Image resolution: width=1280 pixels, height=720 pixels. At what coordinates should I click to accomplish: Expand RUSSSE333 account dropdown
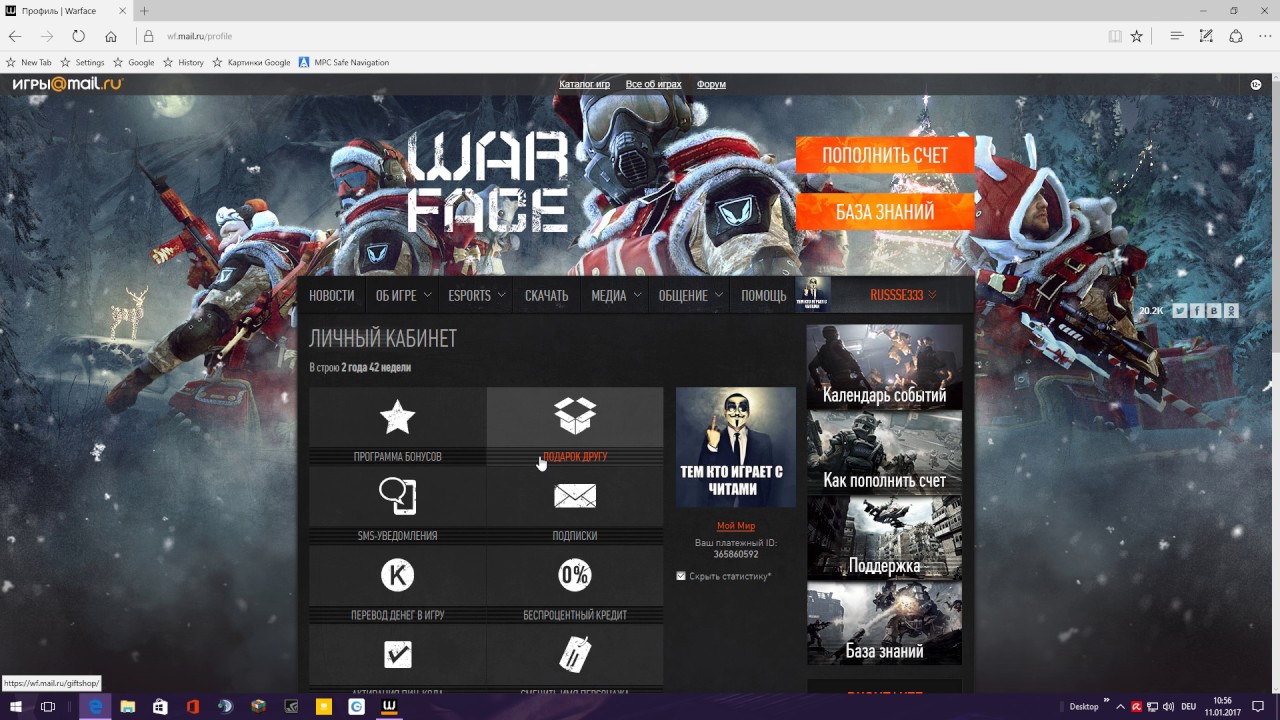click(x=904, y=295)
